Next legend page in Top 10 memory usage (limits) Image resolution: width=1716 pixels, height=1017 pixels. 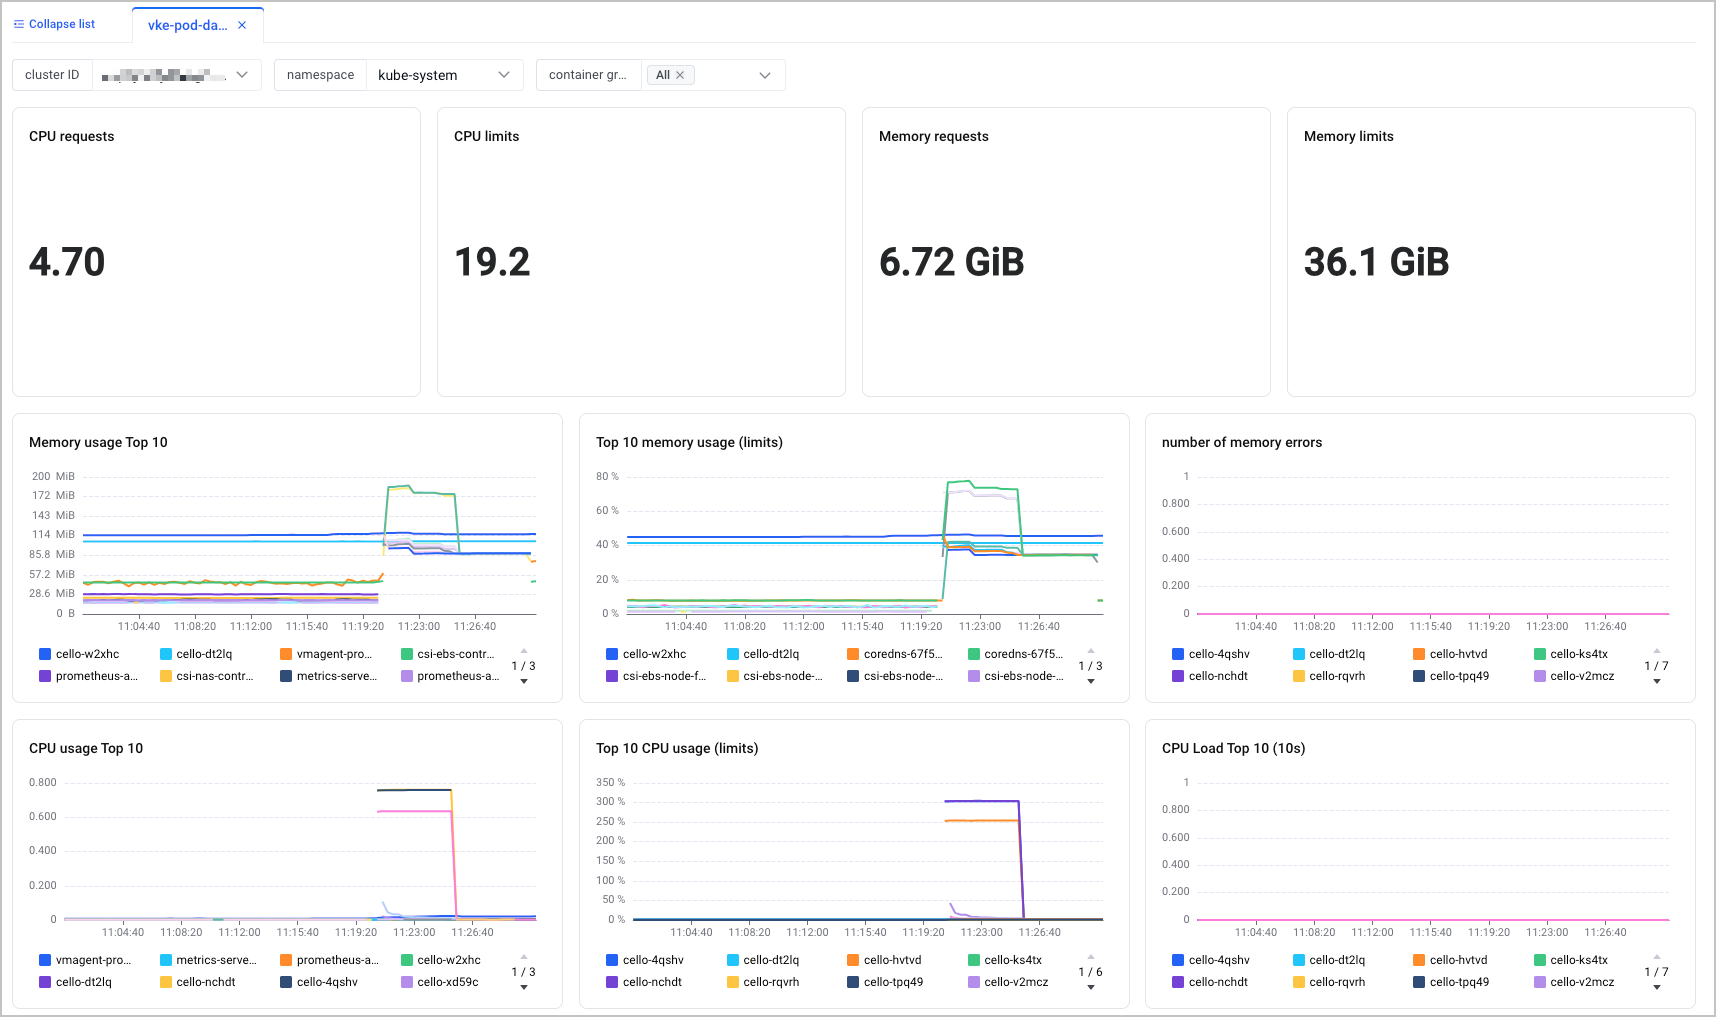[1091, 682]
